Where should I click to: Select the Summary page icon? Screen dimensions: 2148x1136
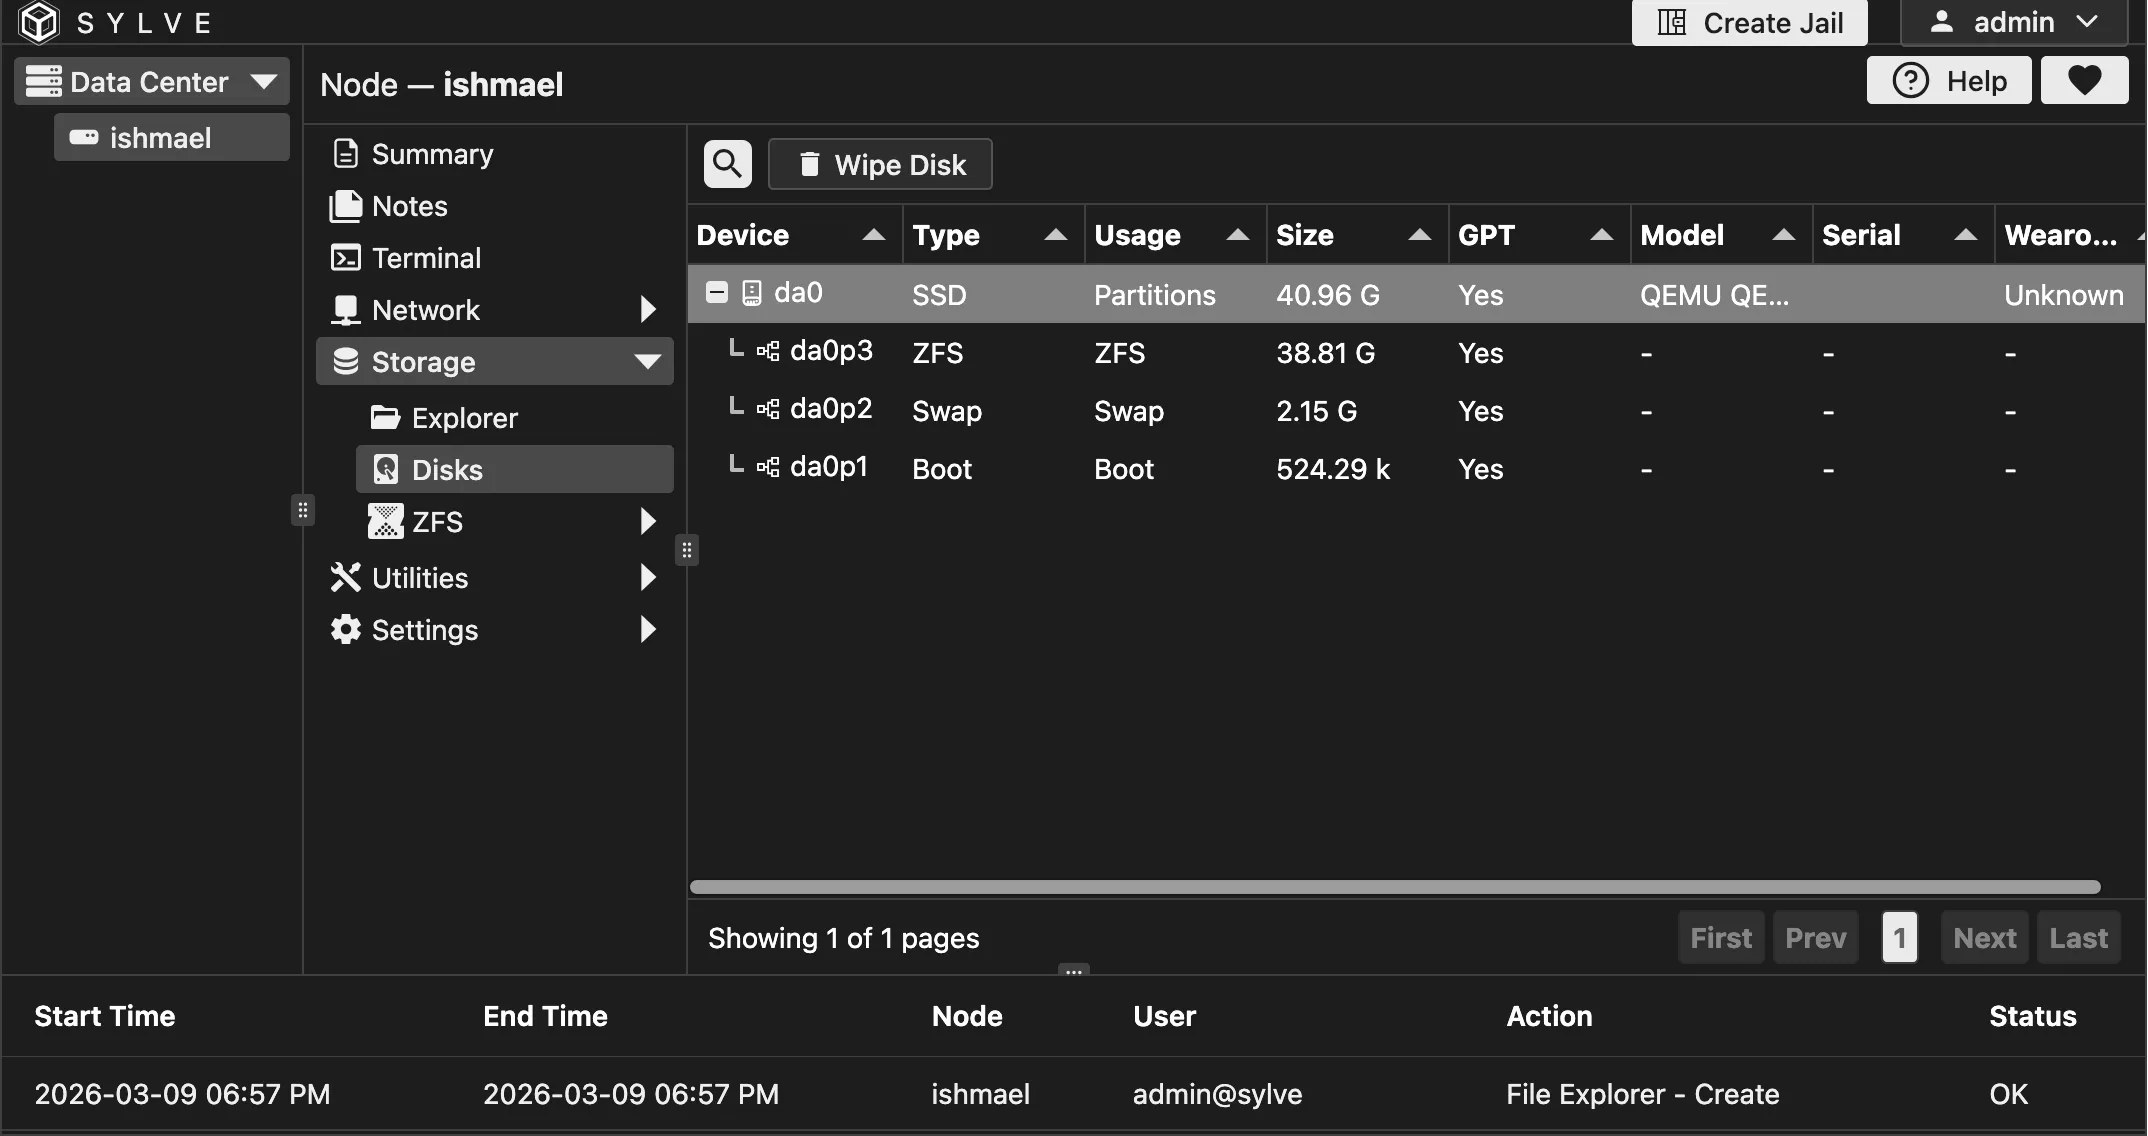345,153
